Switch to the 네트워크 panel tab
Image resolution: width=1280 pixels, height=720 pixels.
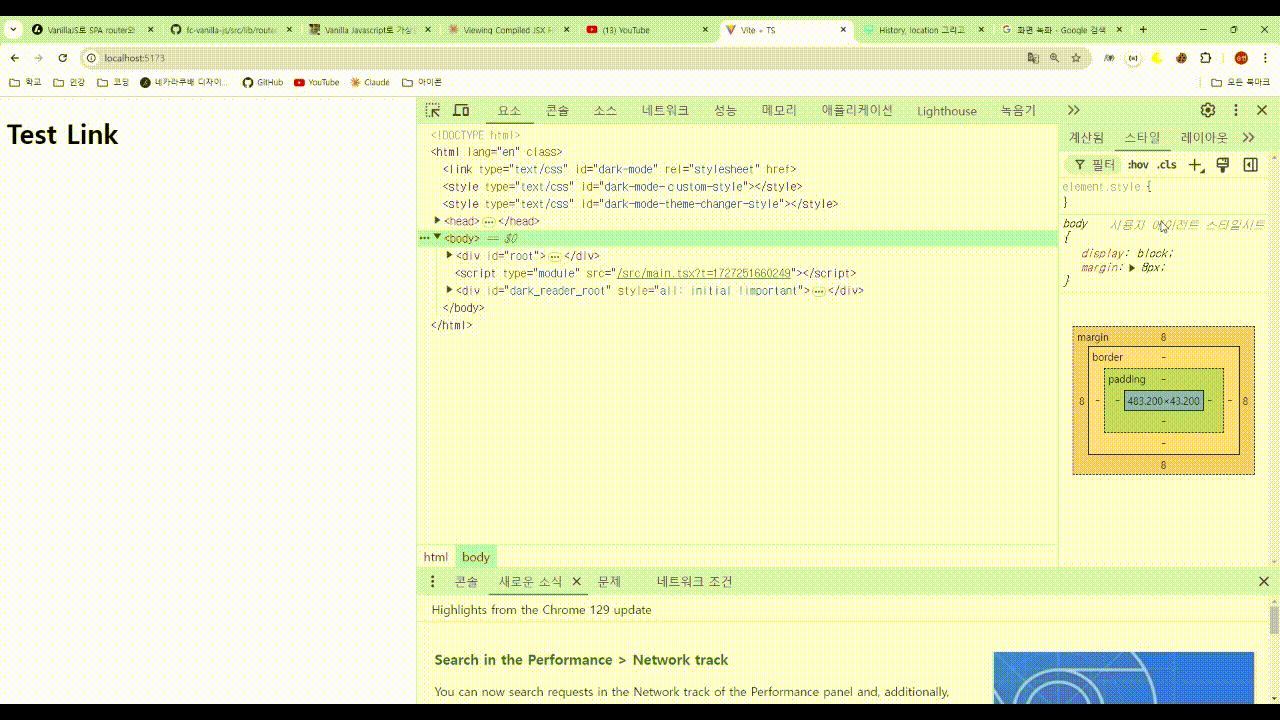coord(665,110)
